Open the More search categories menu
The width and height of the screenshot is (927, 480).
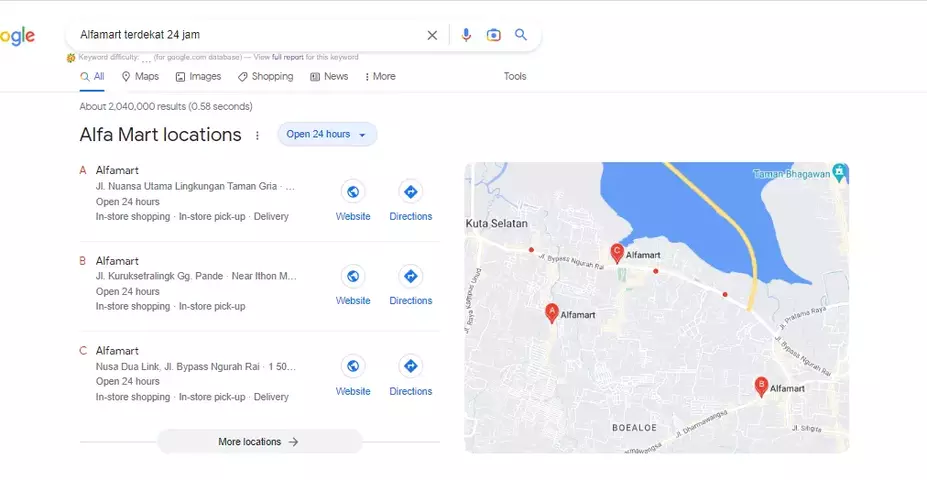(380, 76)
